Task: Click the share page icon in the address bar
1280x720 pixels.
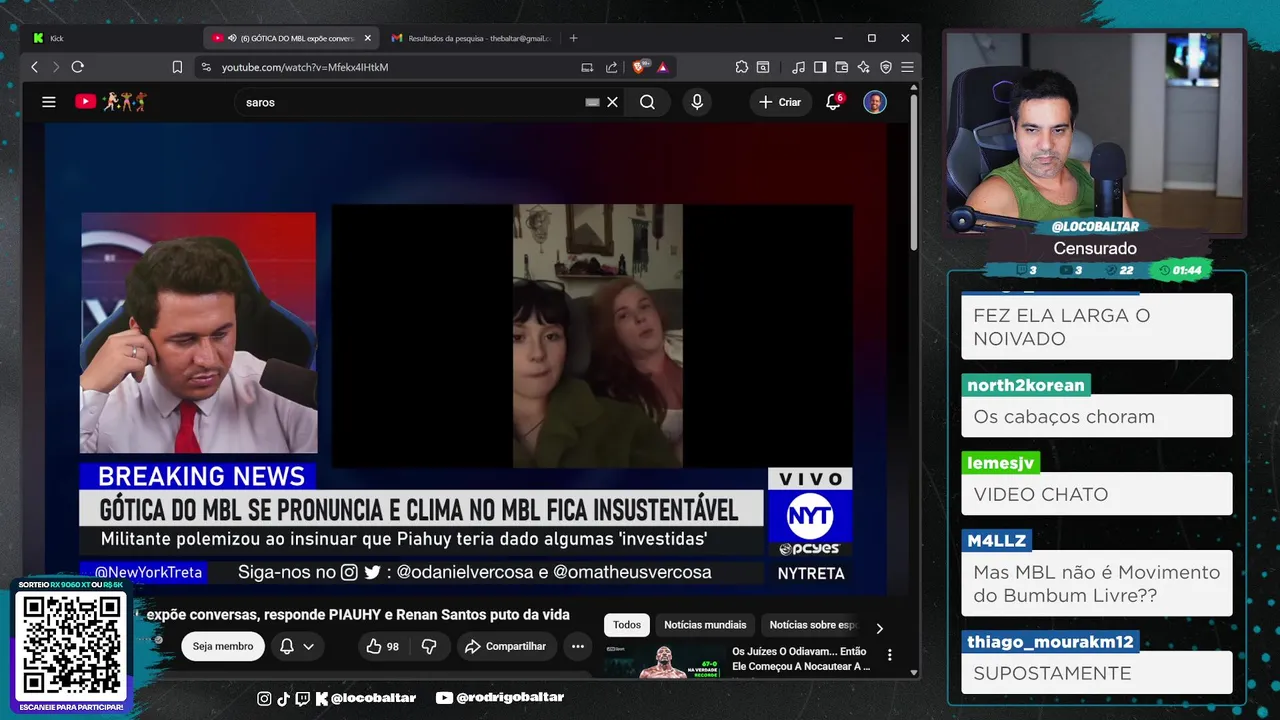Action: (610, 67)
